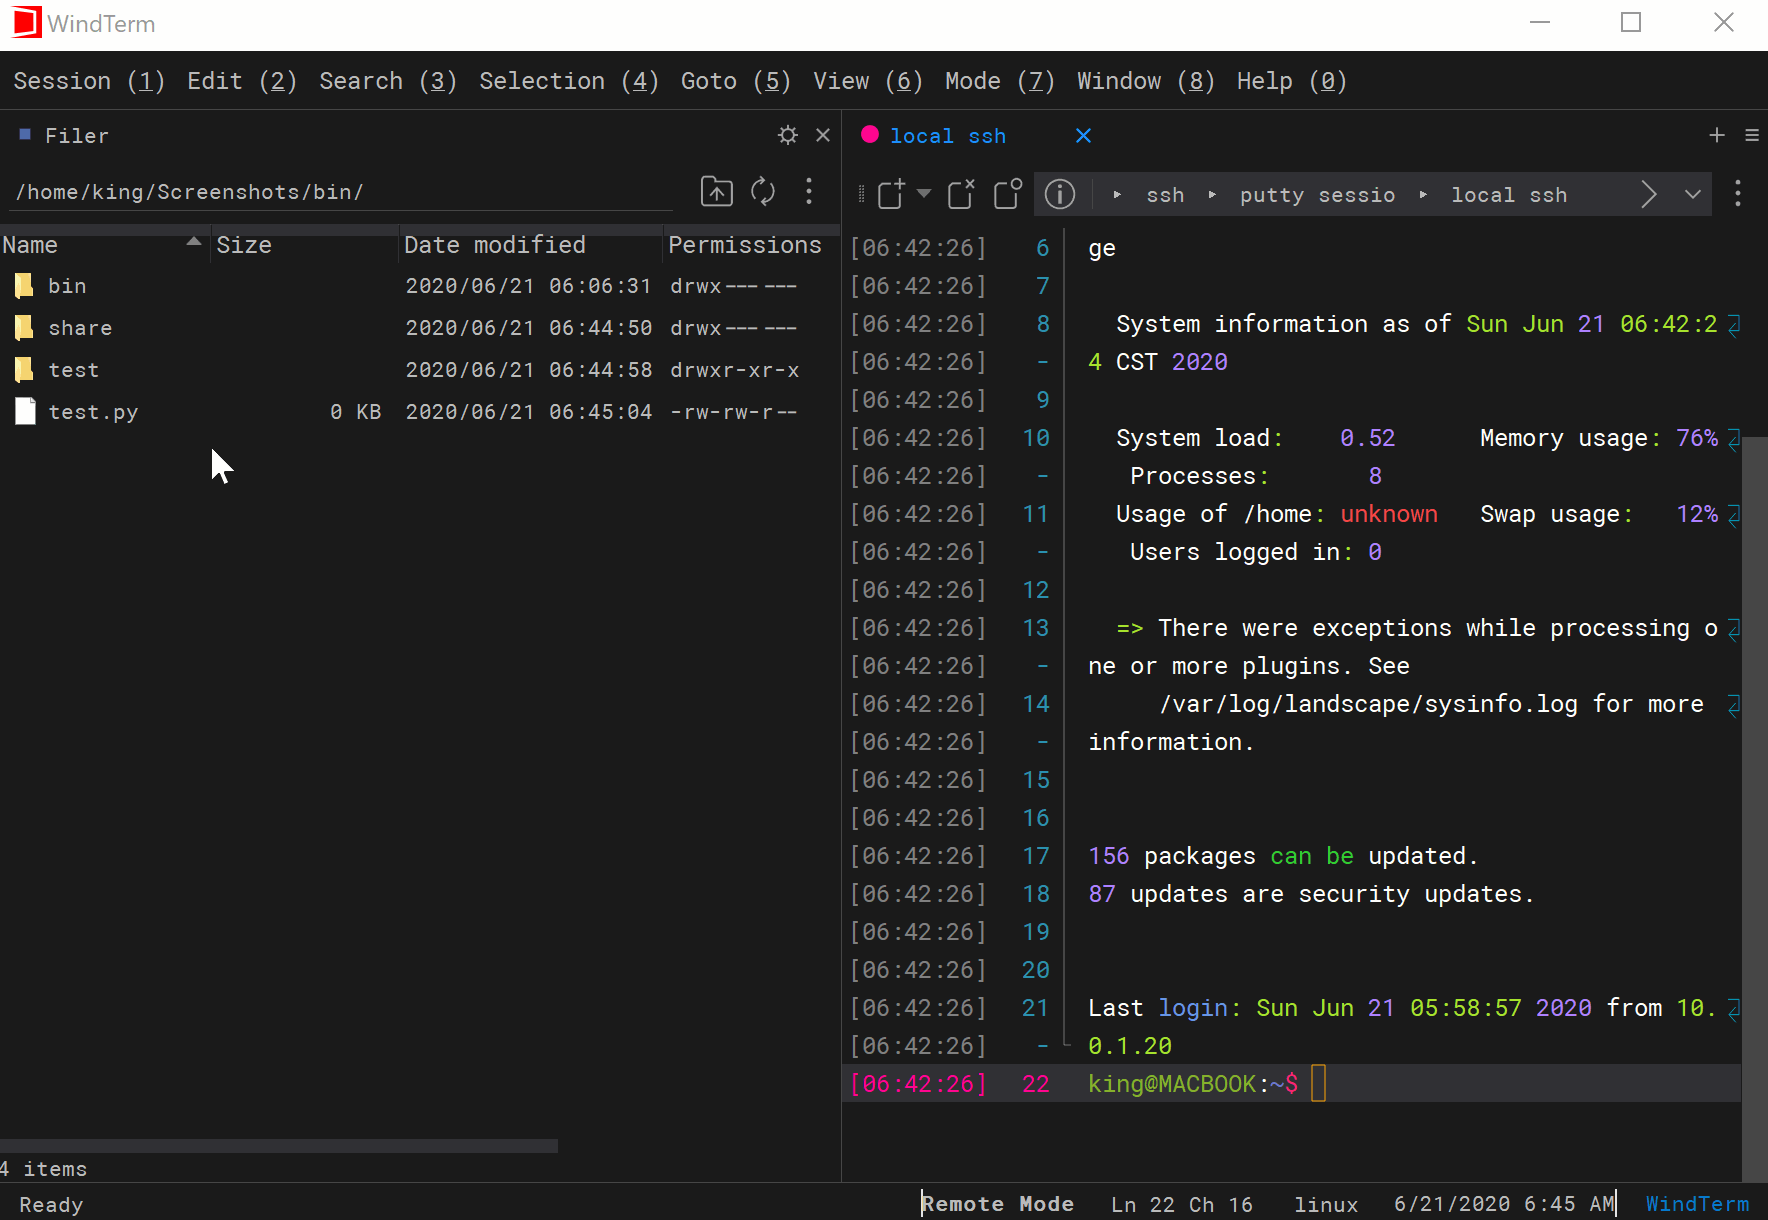Image resolution: width=1768 pixels, height=1220 pixels.
Task: Expand the new session dropdown arrow
Action: tap(924, 193)
